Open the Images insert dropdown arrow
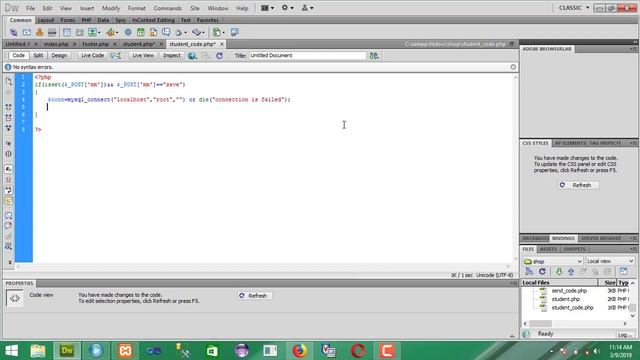 (99, 33)
